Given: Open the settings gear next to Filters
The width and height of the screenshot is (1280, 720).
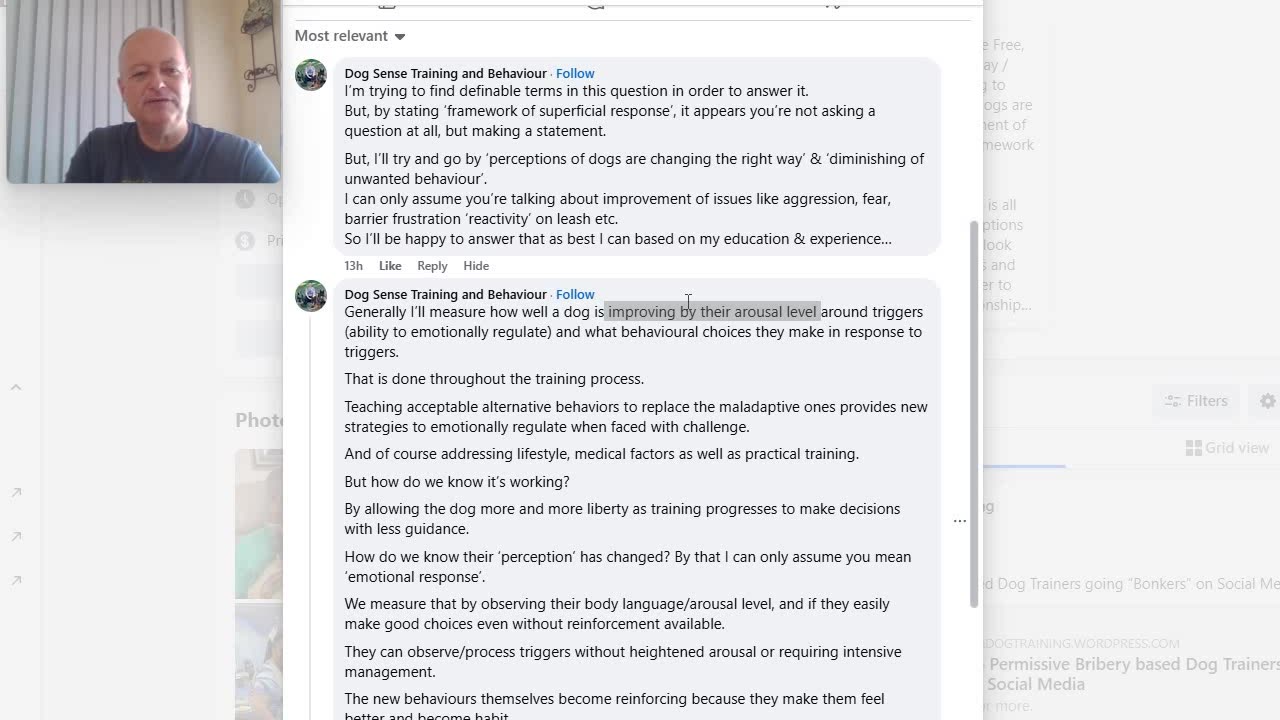Looking at the screenshot, I should [1267, 401].
